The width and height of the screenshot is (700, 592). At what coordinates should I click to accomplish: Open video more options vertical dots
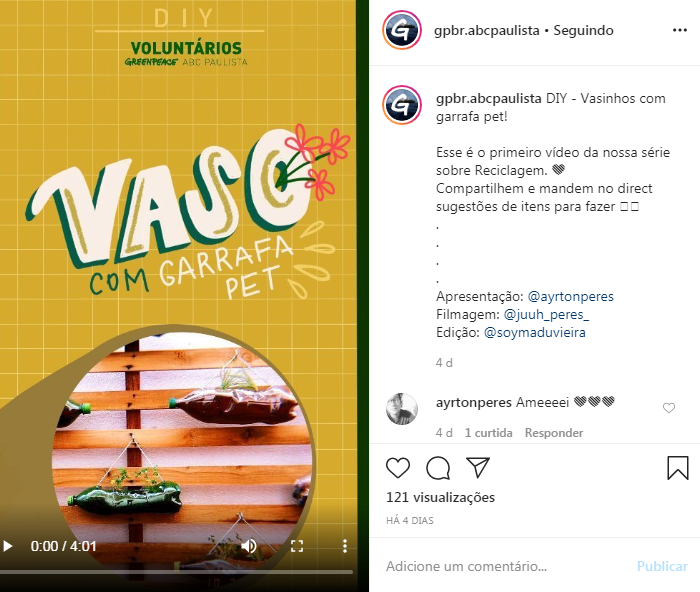[x=345, y=546]
